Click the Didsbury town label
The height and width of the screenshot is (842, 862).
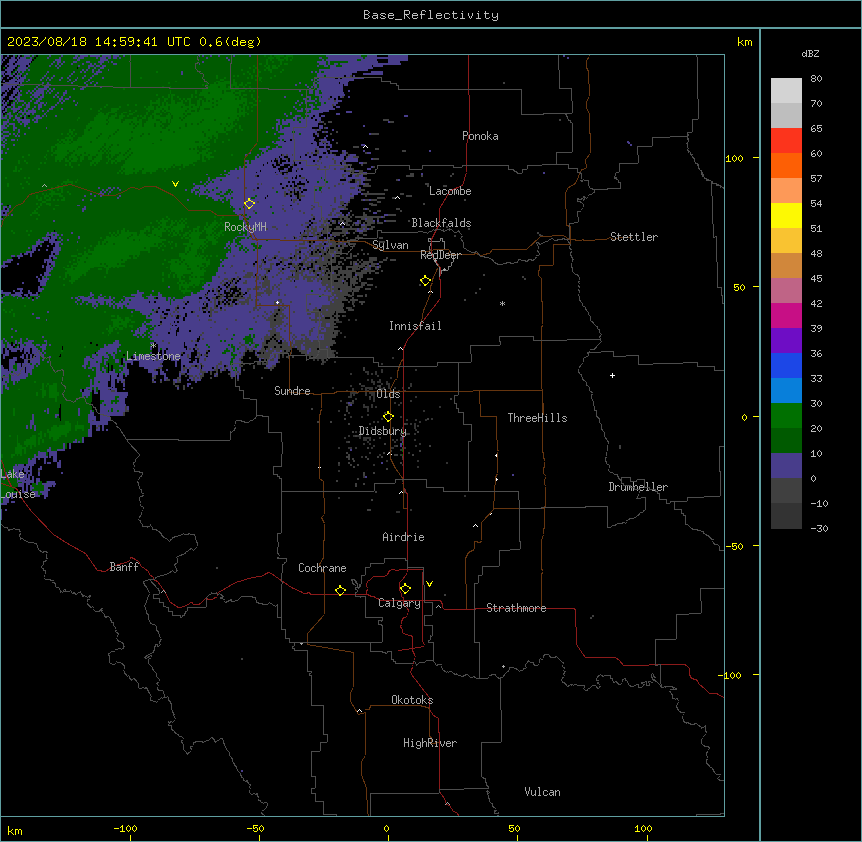tap(383, 431)
